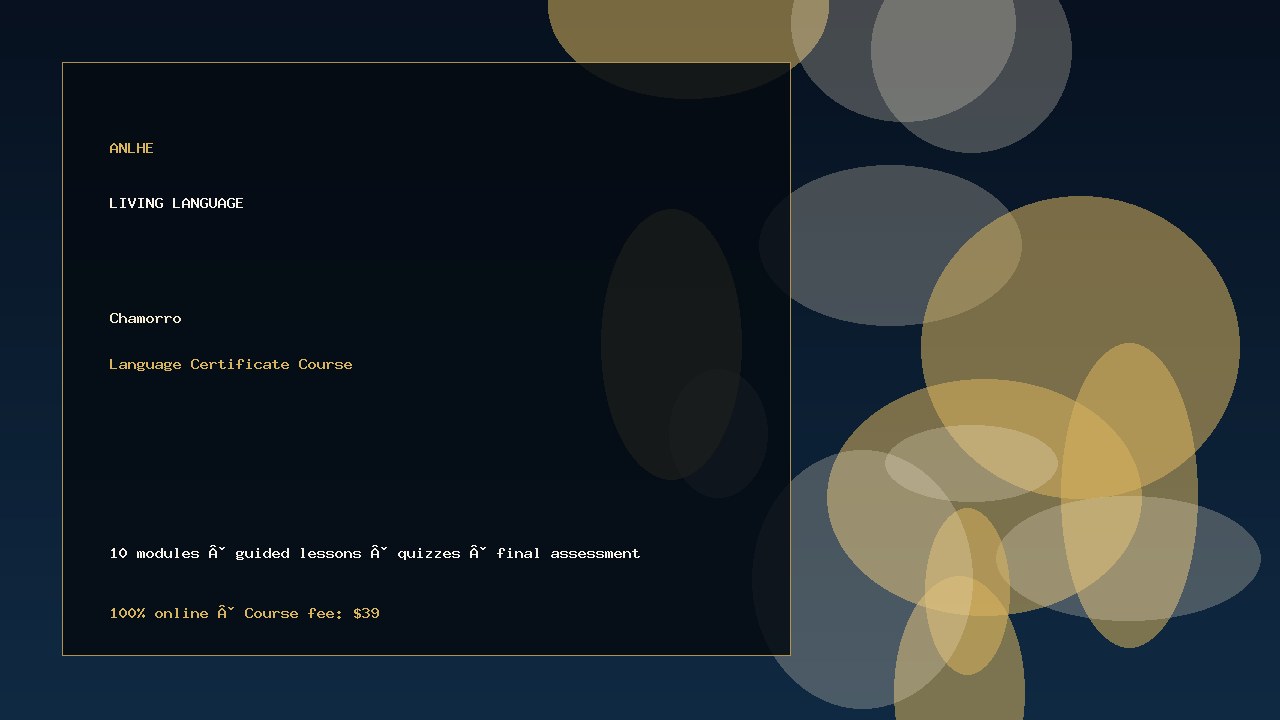1280x720 pixels.
Task: Click the Chamorro title text
Action: point(145,318)
